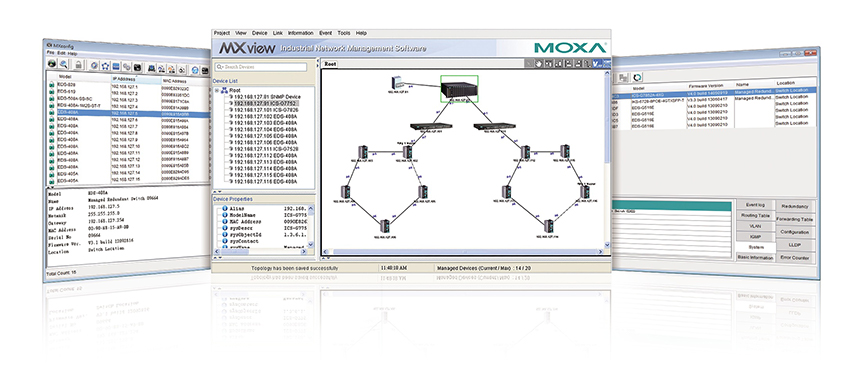This screenshot has height=391, width=860.
Task: Select 192.168.127.111 ICS-G7528 in device tree
Action: (x=266, y=149)
